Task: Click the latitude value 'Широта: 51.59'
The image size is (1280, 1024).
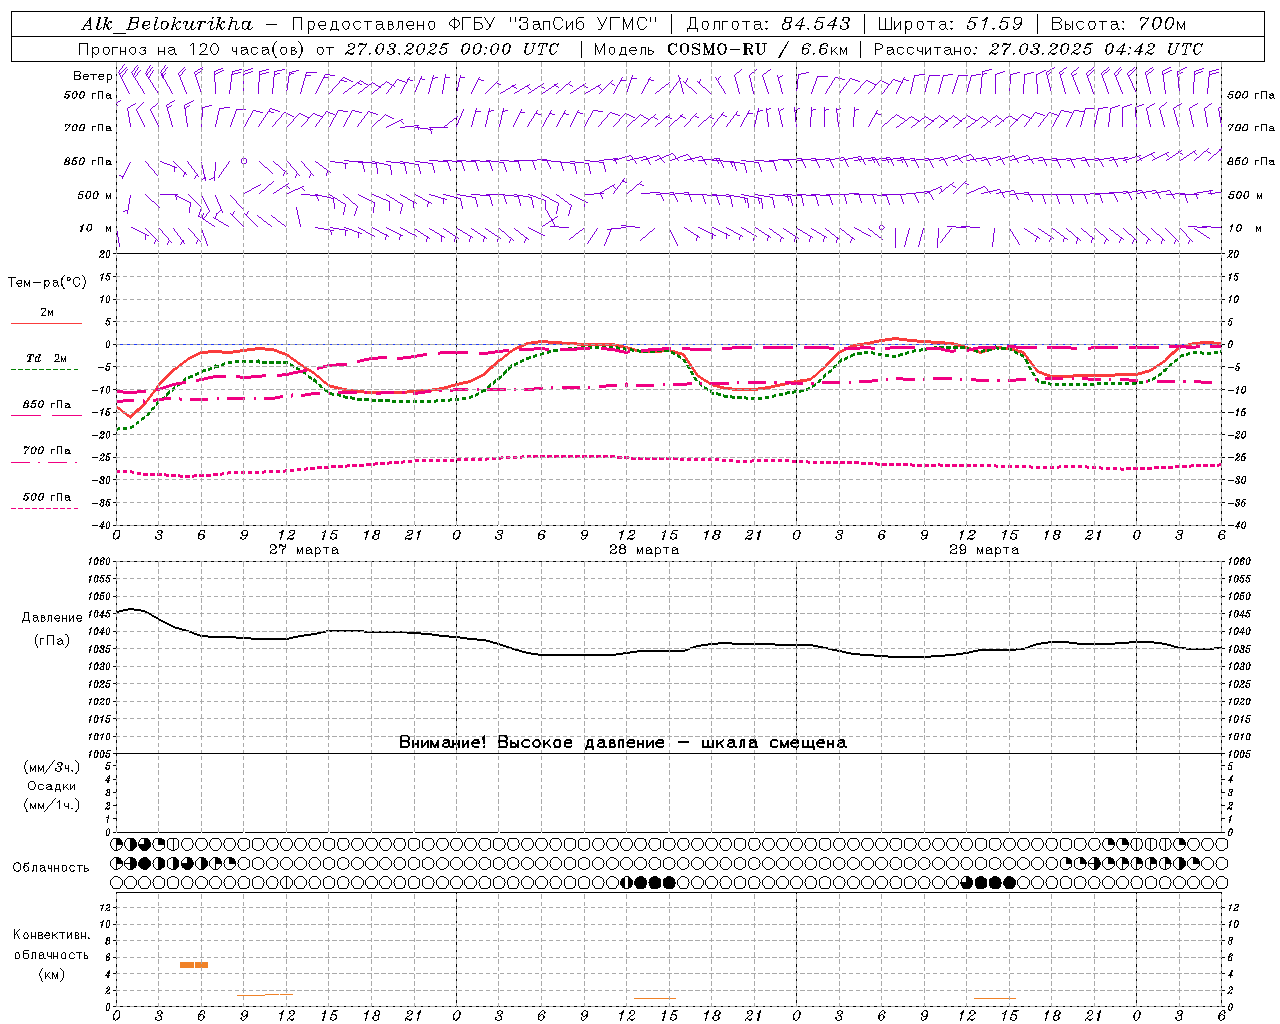Action: [950, 24]
